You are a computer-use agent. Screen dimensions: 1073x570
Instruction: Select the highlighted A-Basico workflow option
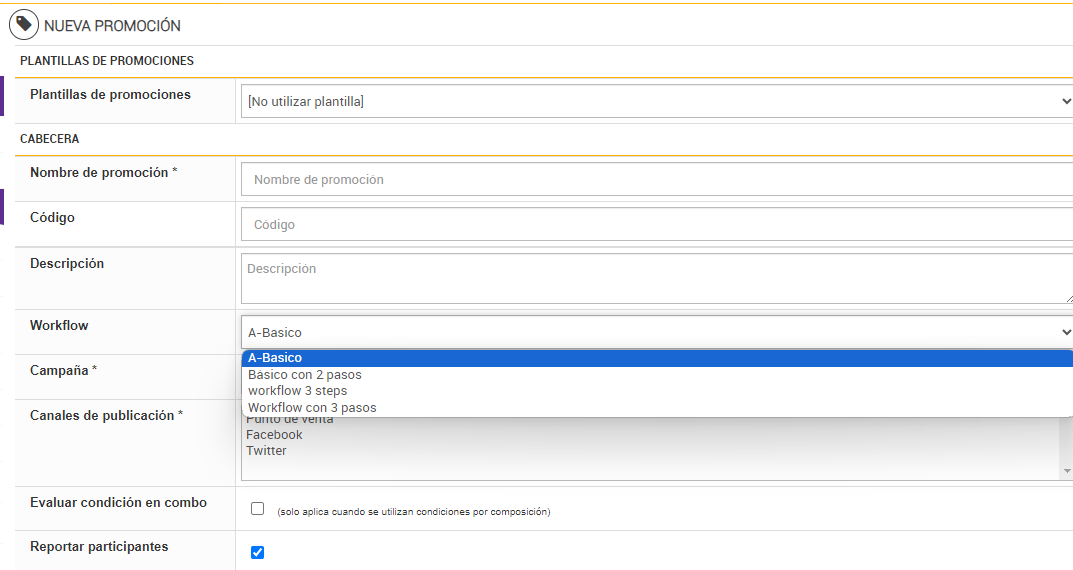click(657, 358)
